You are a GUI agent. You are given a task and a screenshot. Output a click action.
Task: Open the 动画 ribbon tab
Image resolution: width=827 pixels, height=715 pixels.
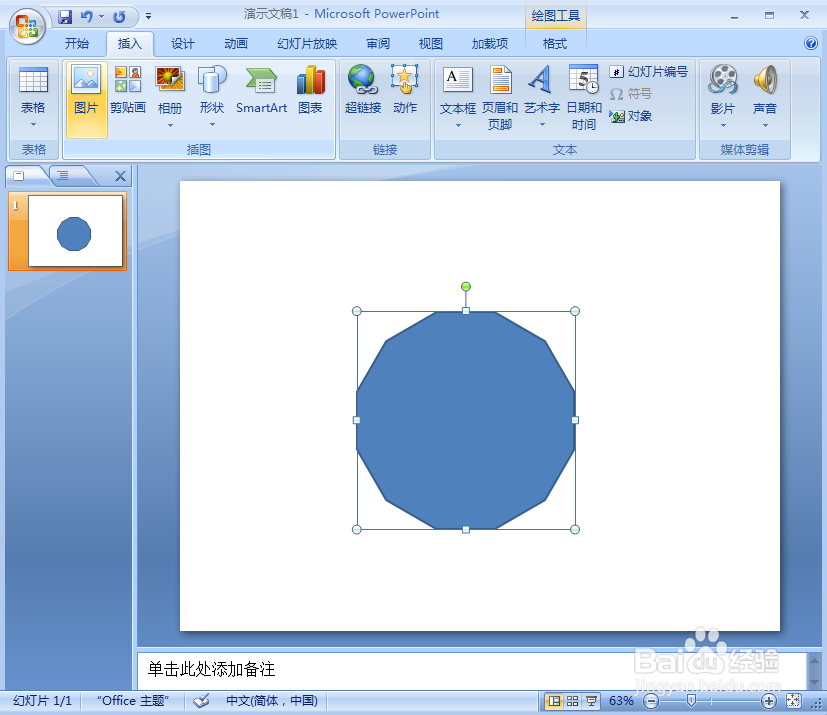coord(236,44)
